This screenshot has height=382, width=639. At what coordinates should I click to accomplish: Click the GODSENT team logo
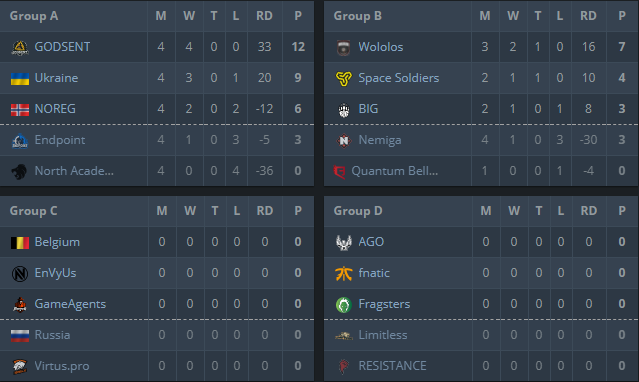(x=20, y=47)
